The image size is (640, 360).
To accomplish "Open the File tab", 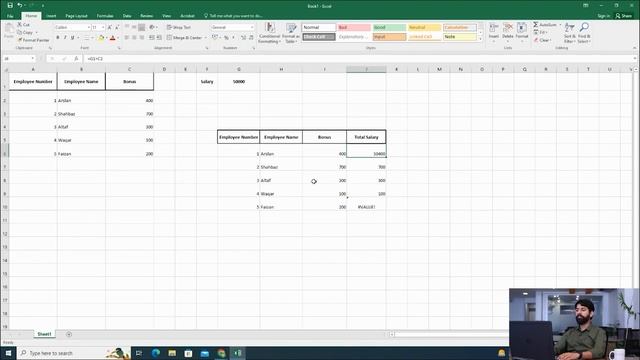I will point(10,16).
